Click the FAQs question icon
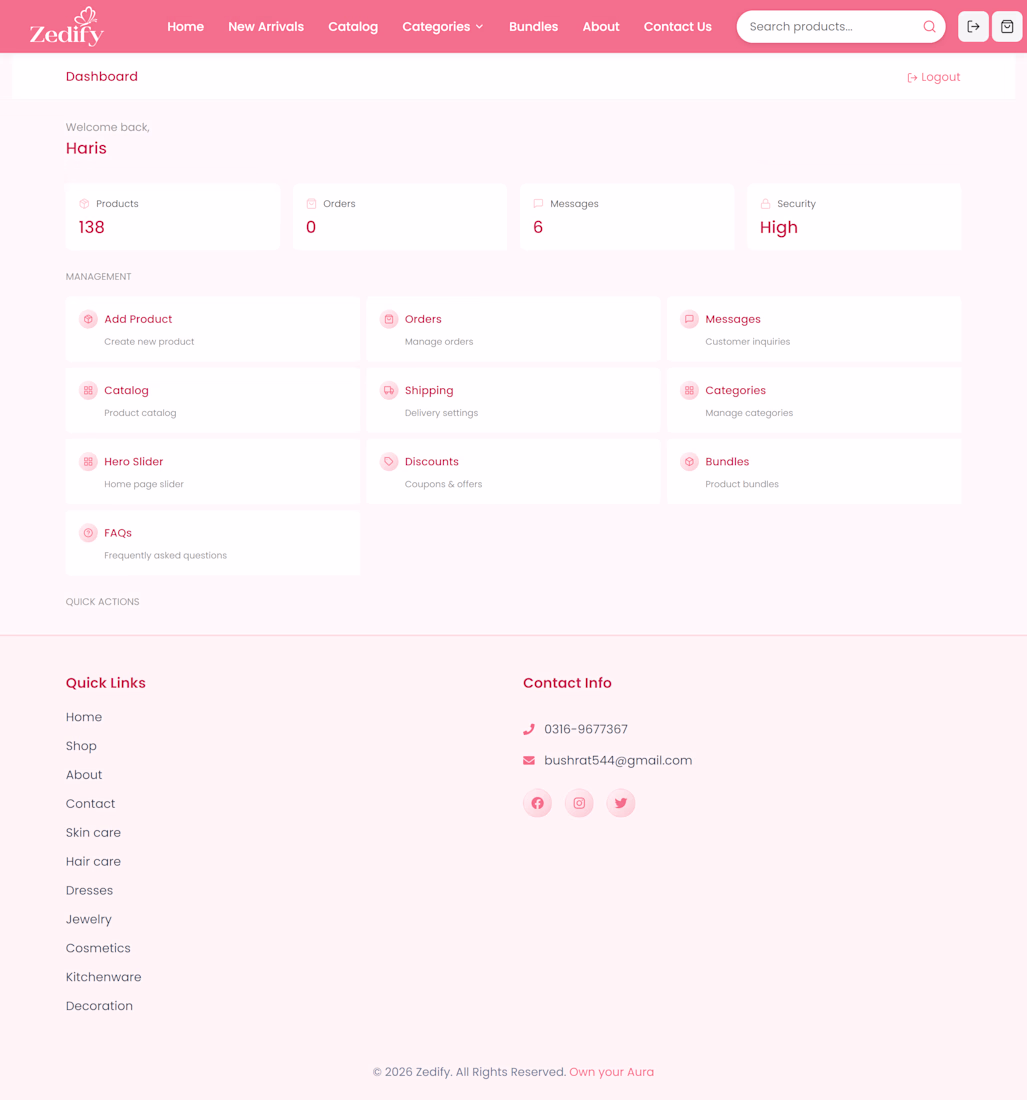The width and height of the screenshot is (1027, 1100). 88,532
